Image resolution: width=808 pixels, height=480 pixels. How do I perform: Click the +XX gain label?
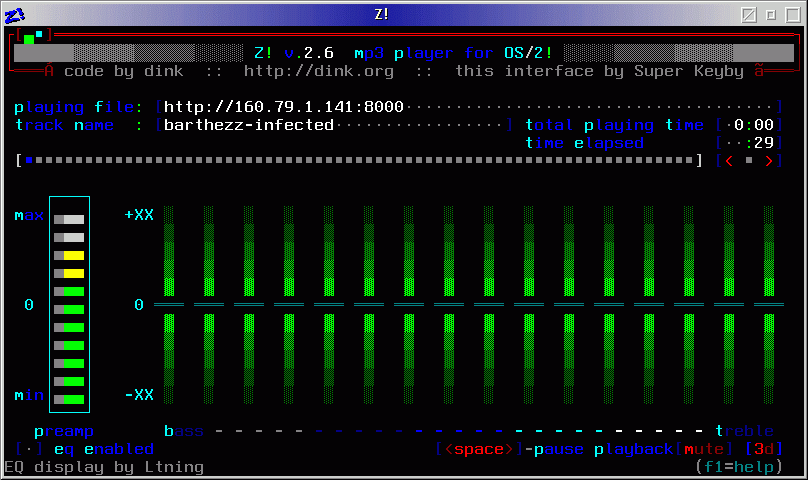click(x=139, y=215)
